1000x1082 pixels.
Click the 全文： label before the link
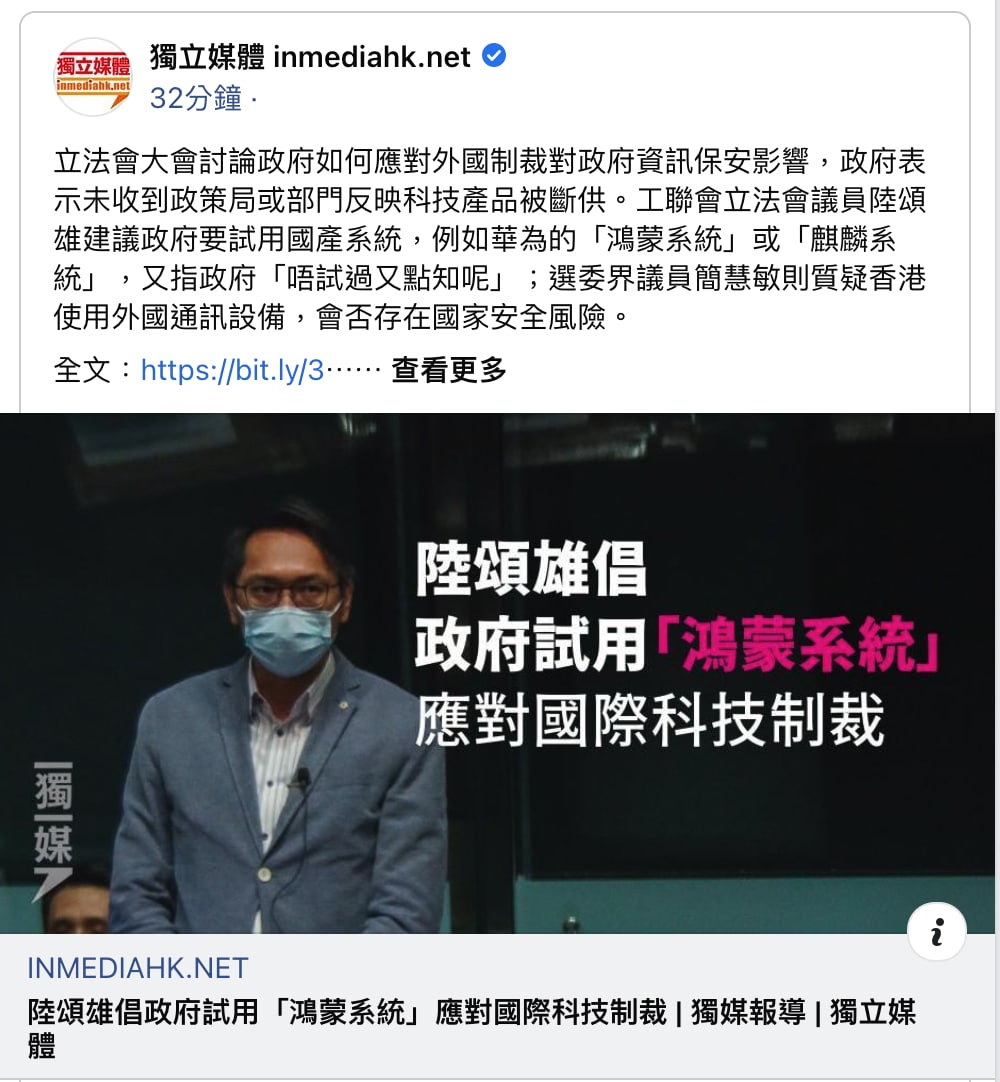pyautogui.click(x=94, y=371)
